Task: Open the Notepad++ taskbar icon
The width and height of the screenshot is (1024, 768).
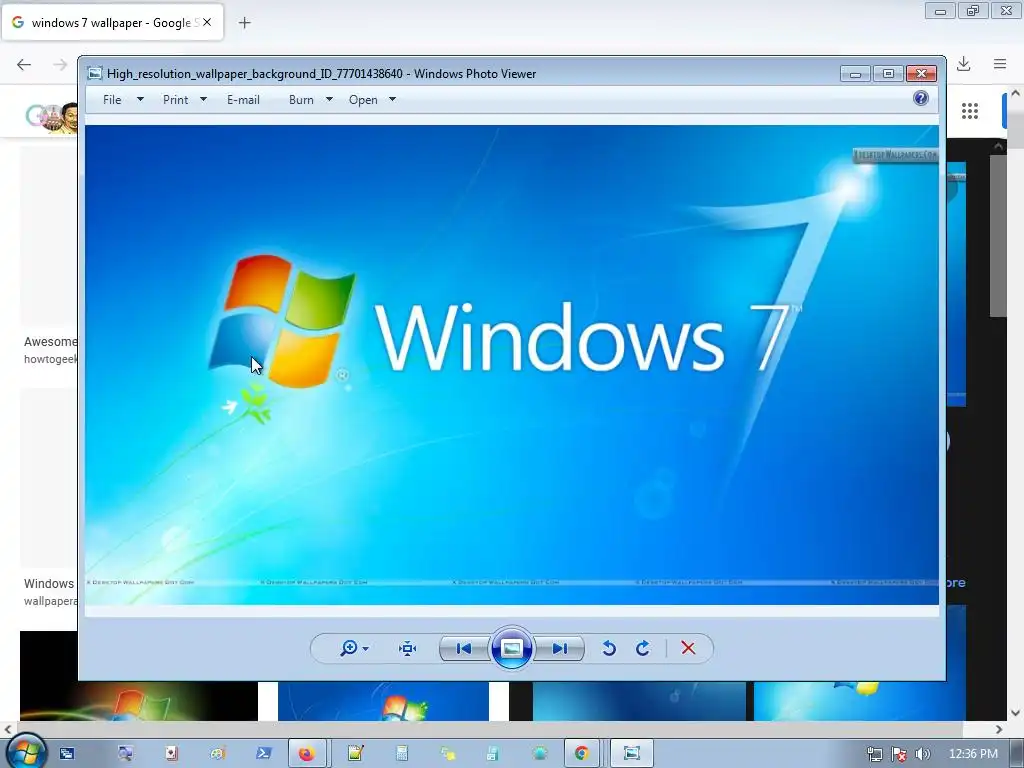Action: coord(355,754)
